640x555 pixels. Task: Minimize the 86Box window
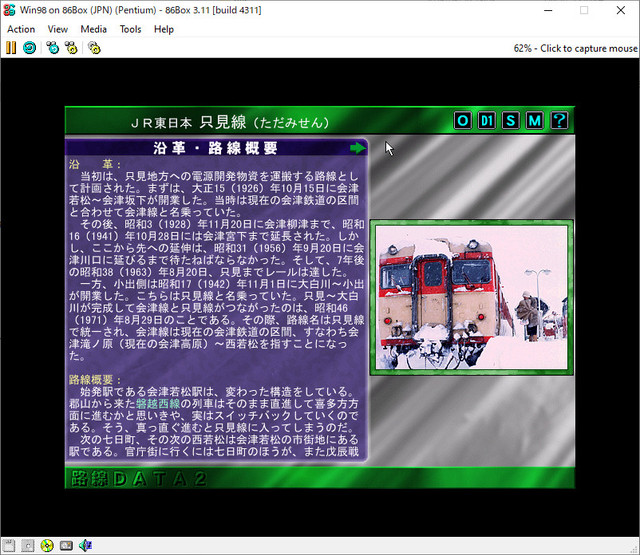click(548, 10)
